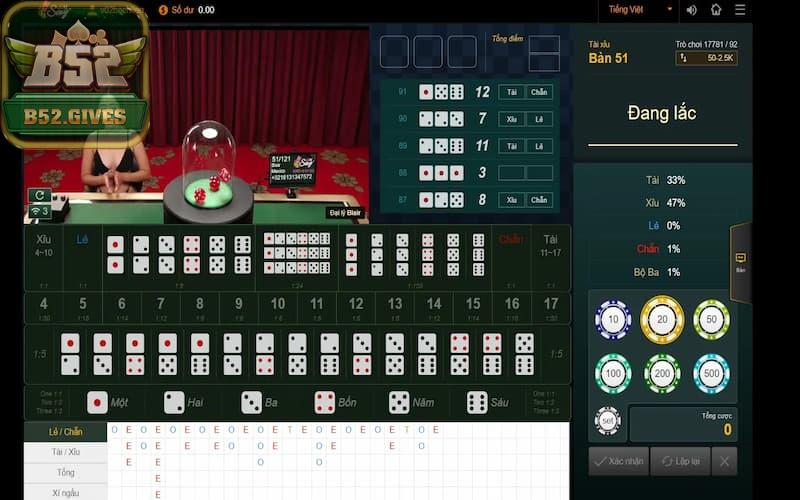Viewport: 800px width, 500px height.
Task: Switch to the Tài / Xỉu history tab
Action: pos(66,452)
